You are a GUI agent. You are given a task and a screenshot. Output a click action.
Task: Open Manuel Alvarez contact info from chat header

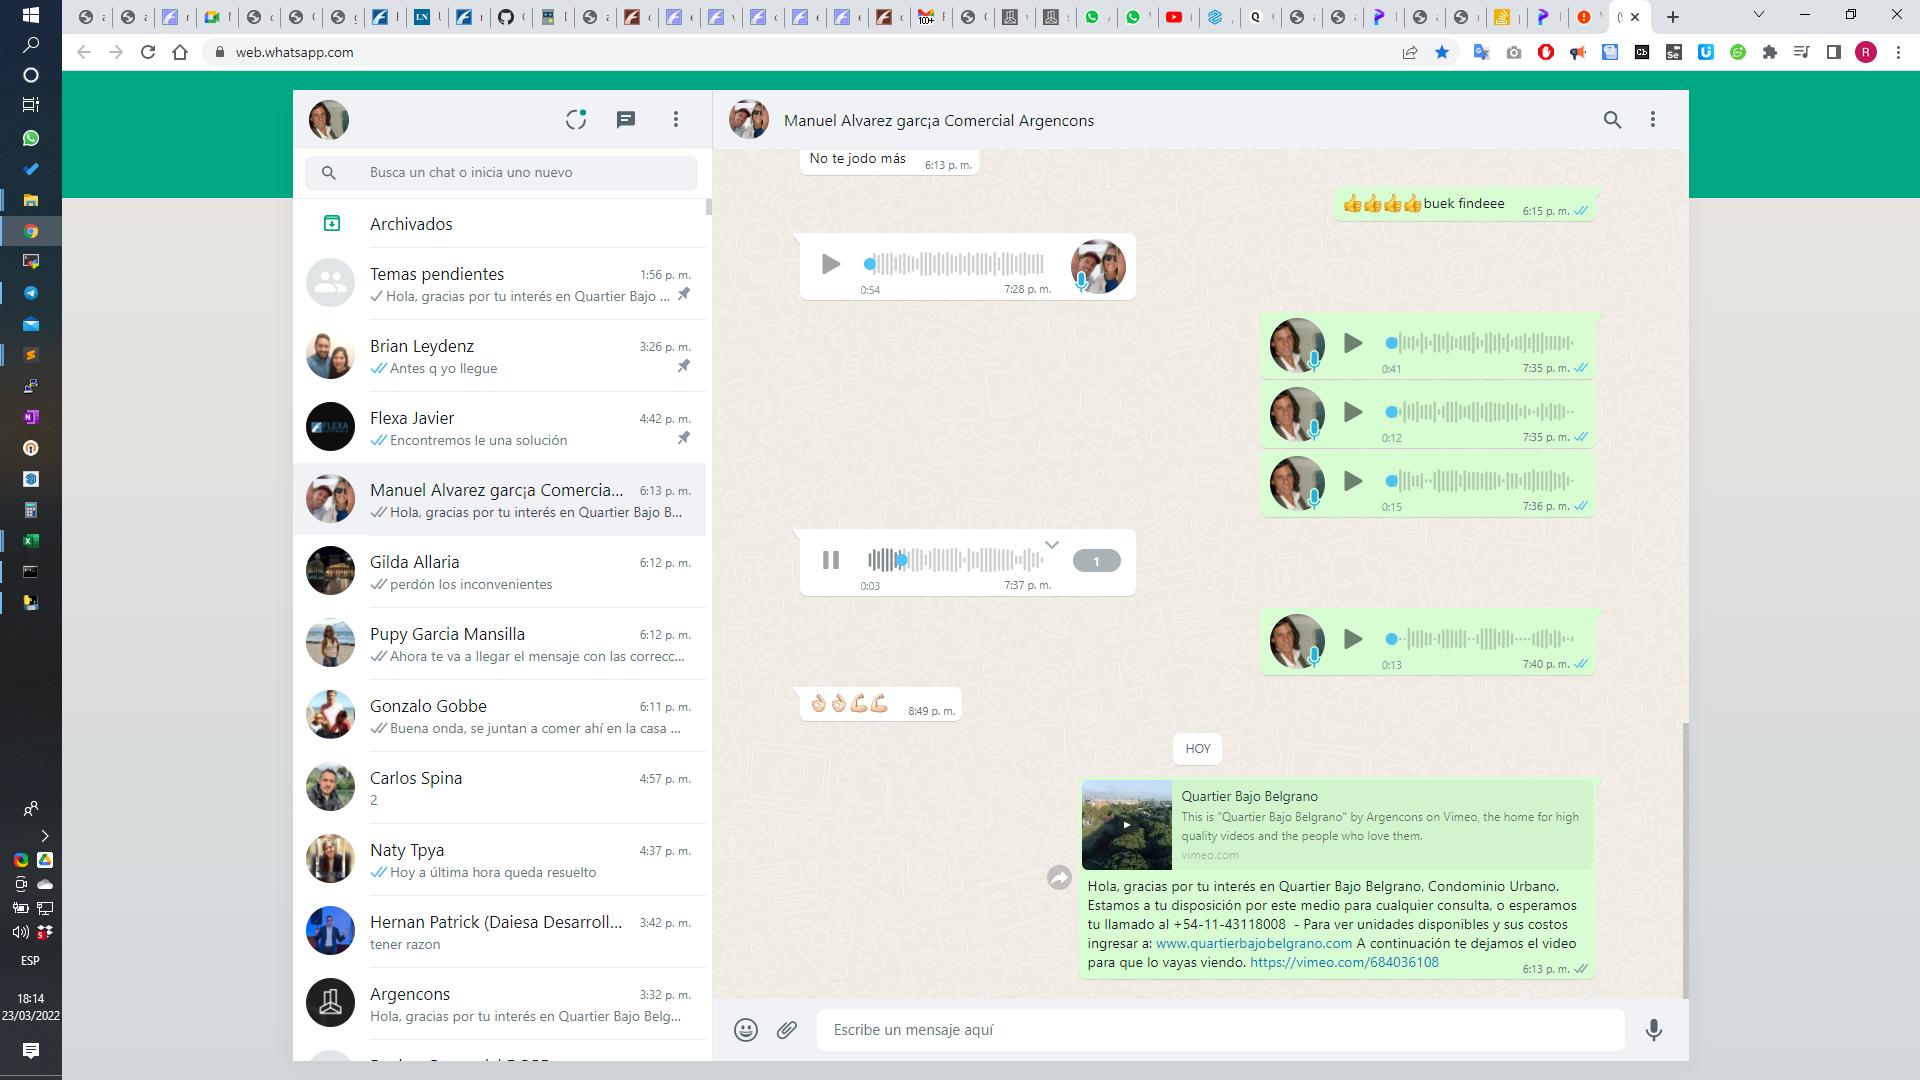[x=938, y=120]
